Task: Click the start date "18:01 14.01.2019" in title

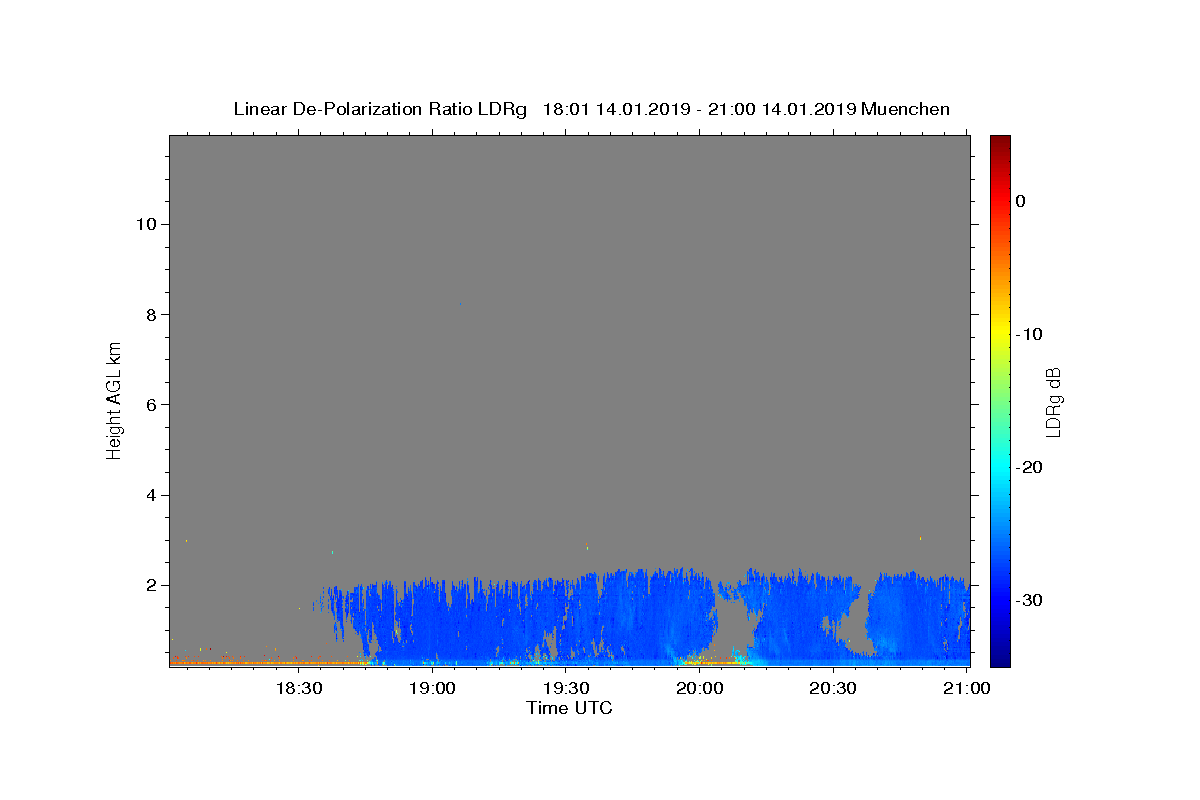Action: pyautogui.click(x=616, y=109)
